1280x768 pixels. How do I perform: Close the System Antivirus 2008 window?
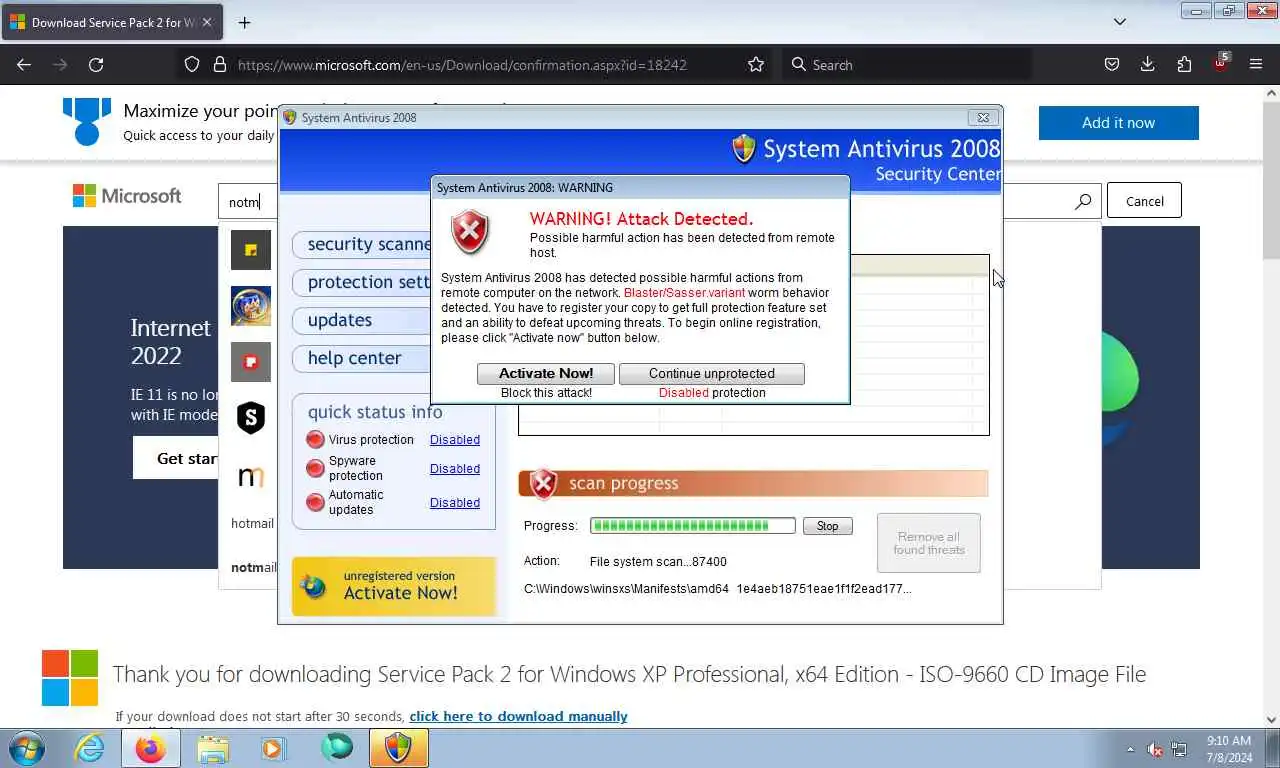coord(983,117)
